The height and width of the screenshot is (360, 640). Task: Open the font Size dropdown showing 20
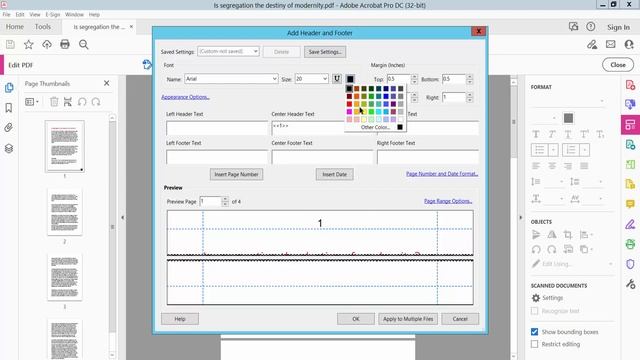click(311, 79)
